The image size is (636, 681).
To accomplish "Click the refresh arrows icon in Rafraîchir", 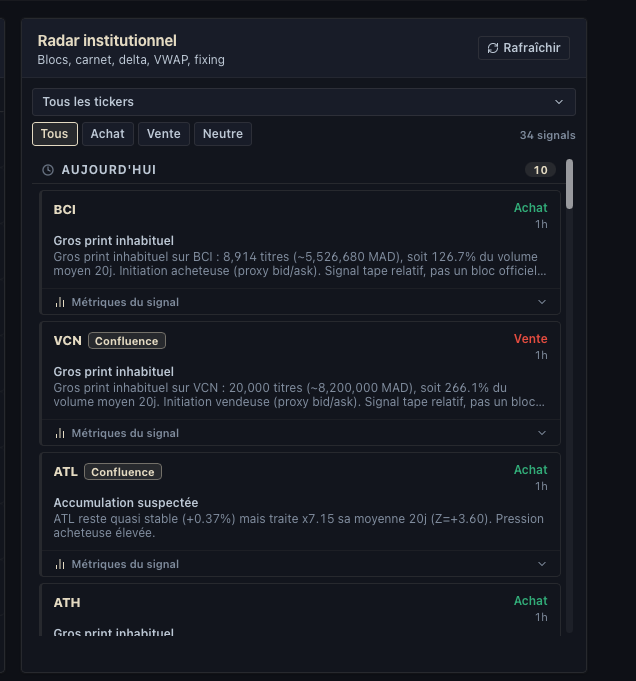I will (x=493, y=48).
